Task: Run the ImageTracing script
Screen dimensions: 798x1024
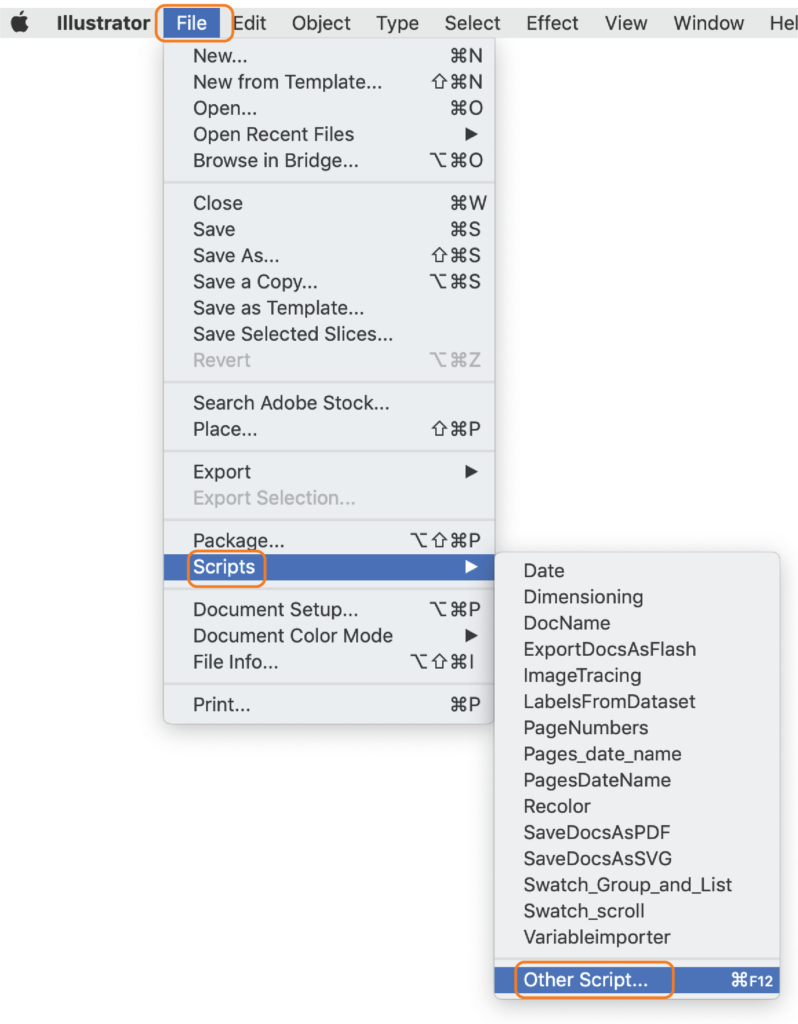Action: [580, 675]
